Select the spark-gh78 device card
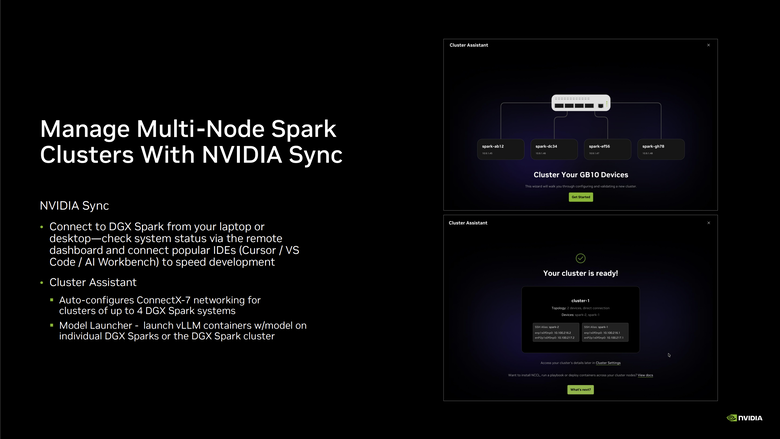 (661, 150)
